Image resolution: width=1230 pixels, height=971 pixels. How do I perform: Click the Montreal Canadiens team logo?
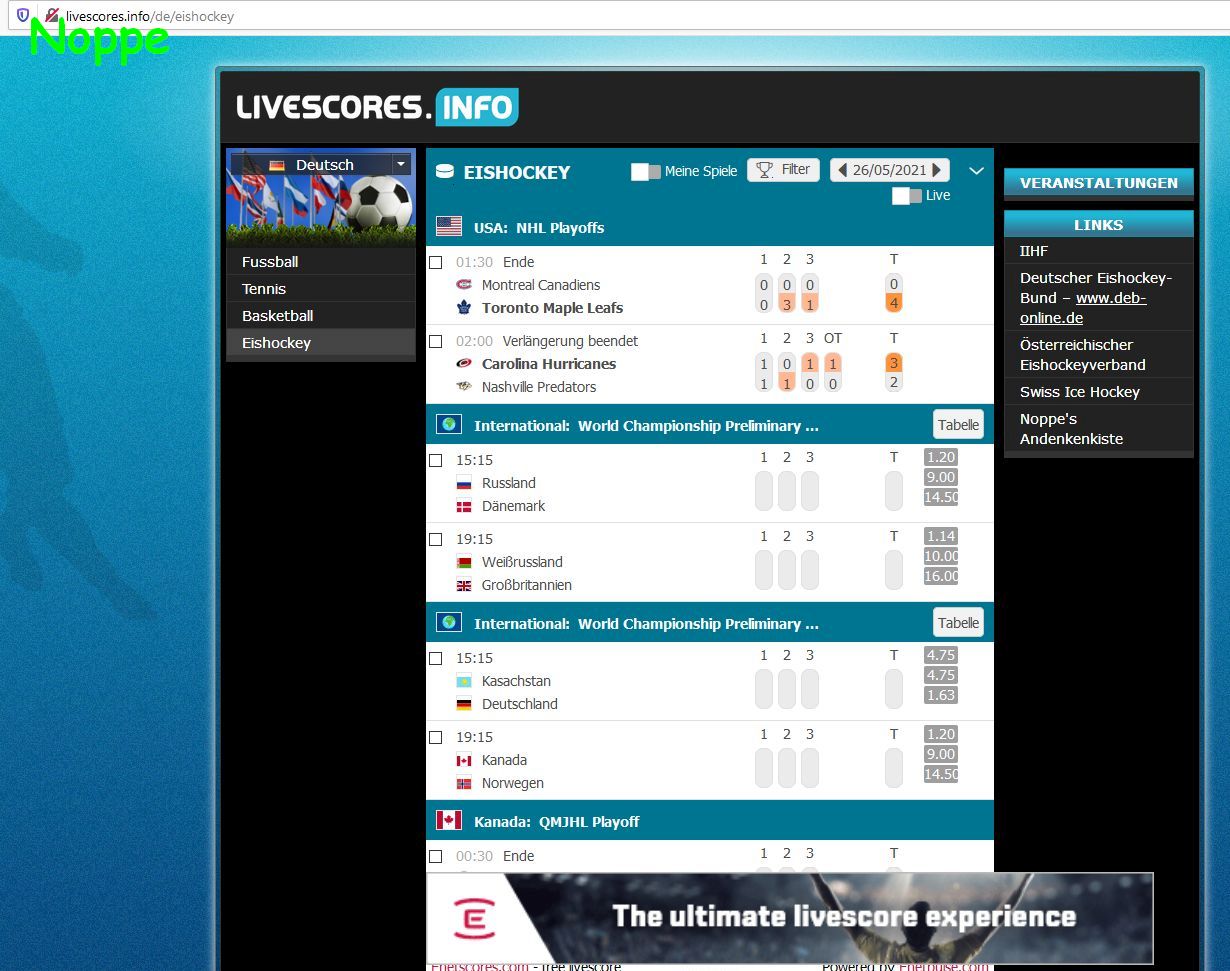point(463,285)
